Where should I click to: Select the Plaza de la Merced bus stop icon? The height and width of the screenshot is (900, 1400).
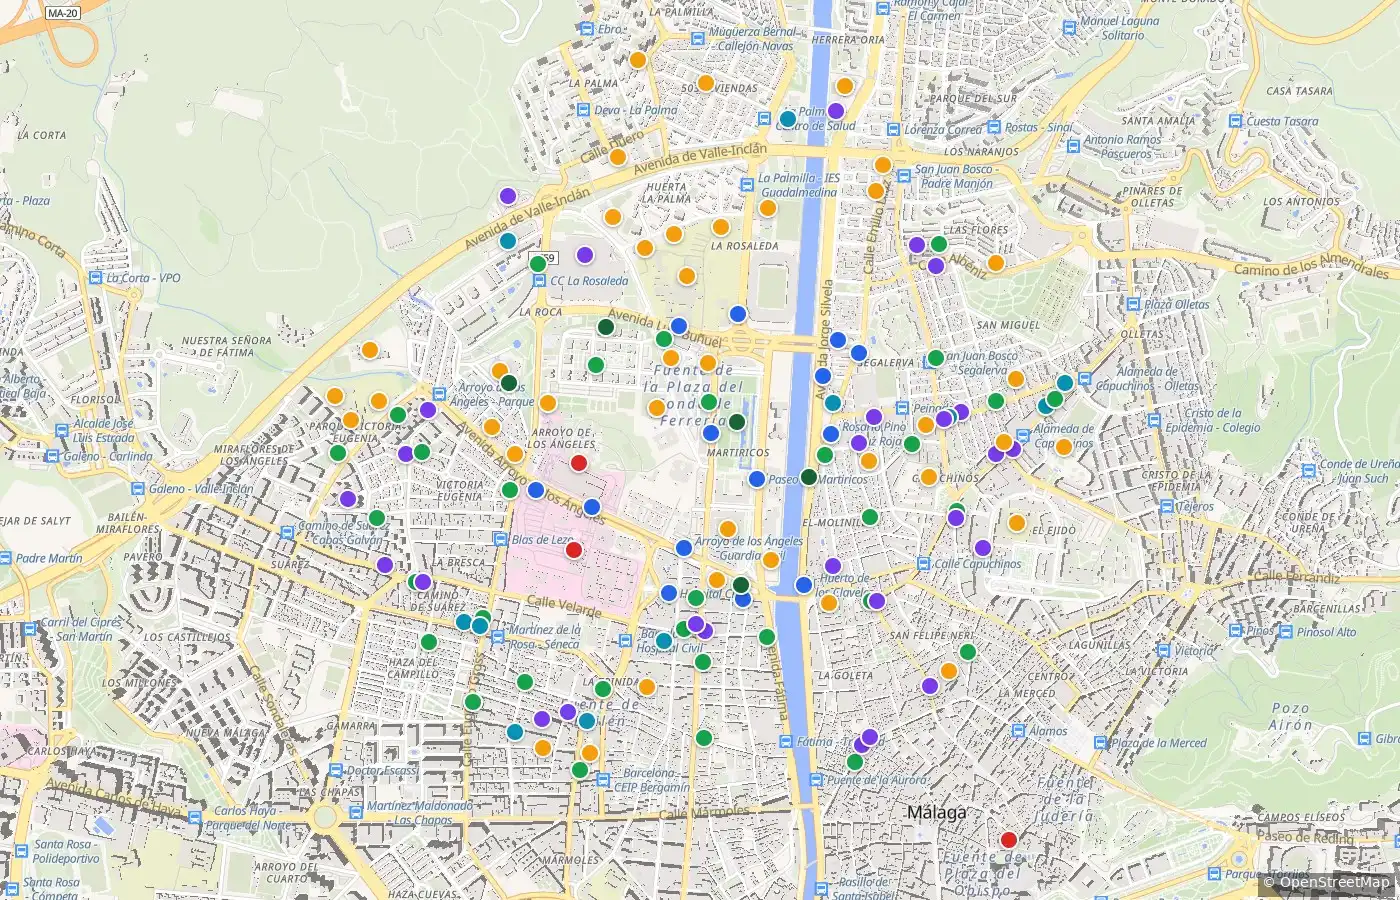1100,744
